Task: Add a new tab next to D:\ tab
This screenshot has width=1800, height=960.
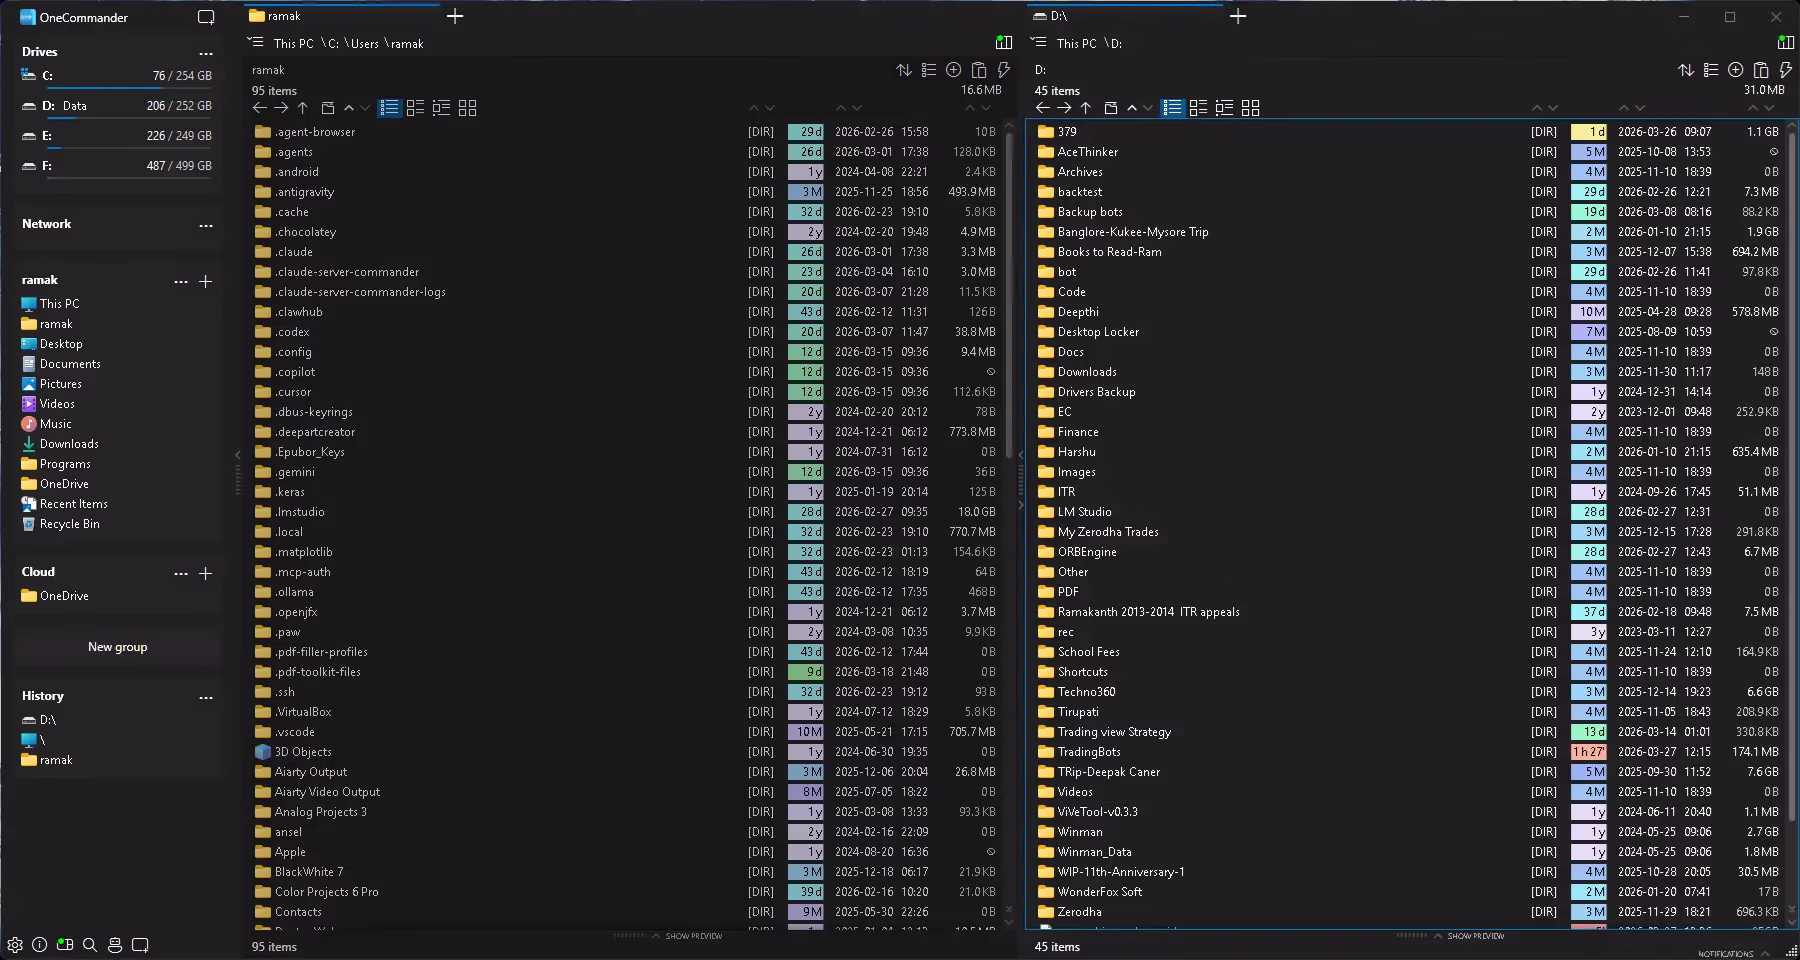Action: [1238, 16]
